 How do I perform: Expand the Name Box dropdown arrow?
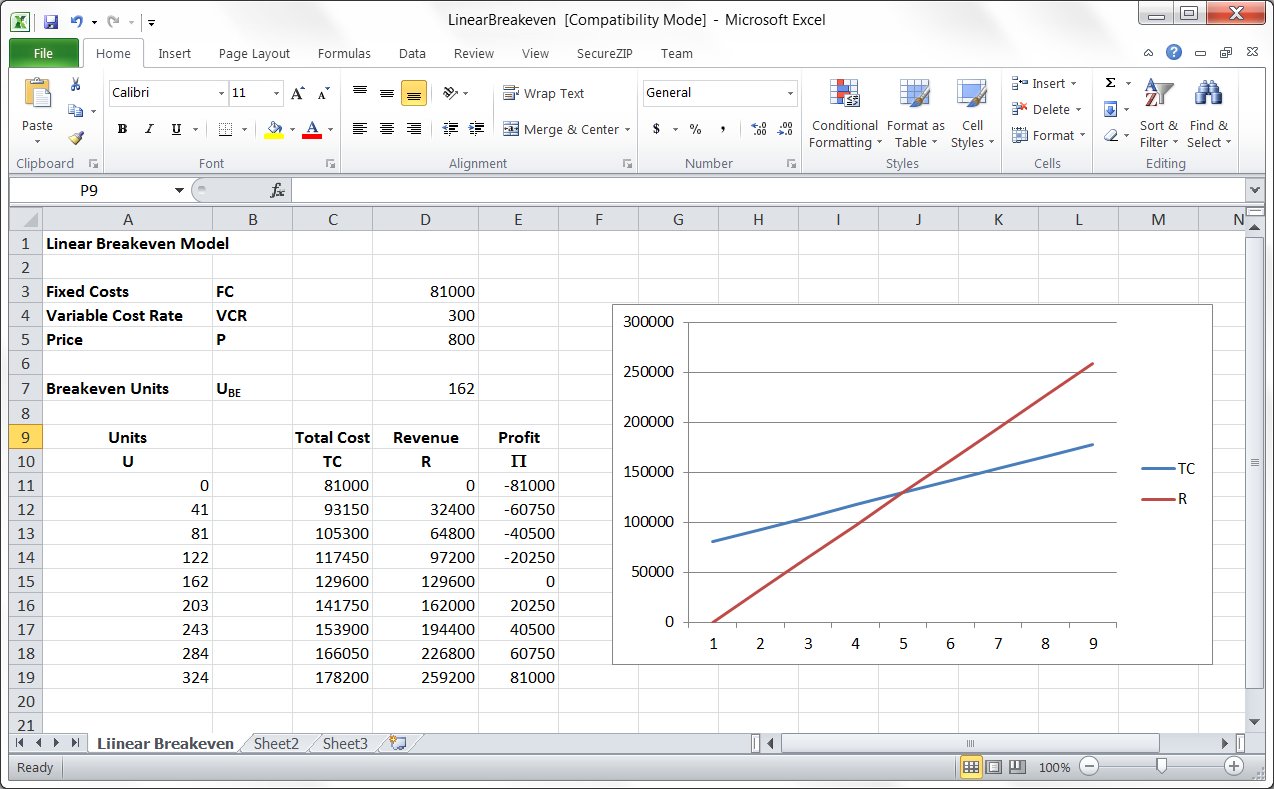point(179,190)
